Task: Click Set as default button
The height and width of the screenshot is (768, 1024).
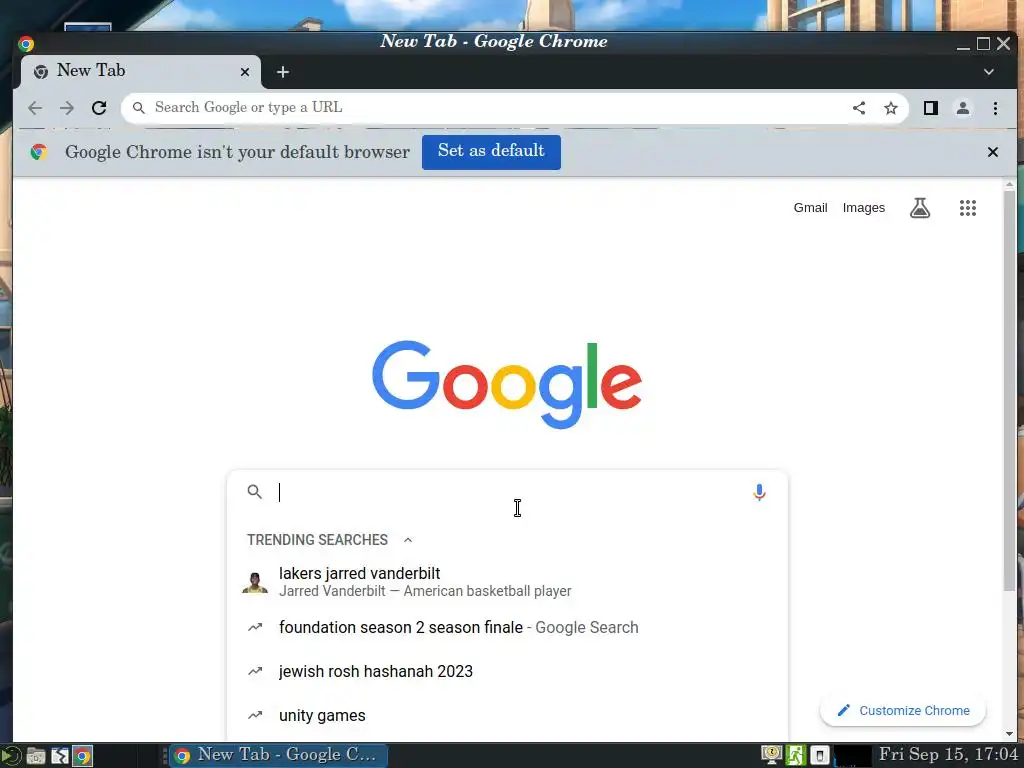Action: coord(491,152)
